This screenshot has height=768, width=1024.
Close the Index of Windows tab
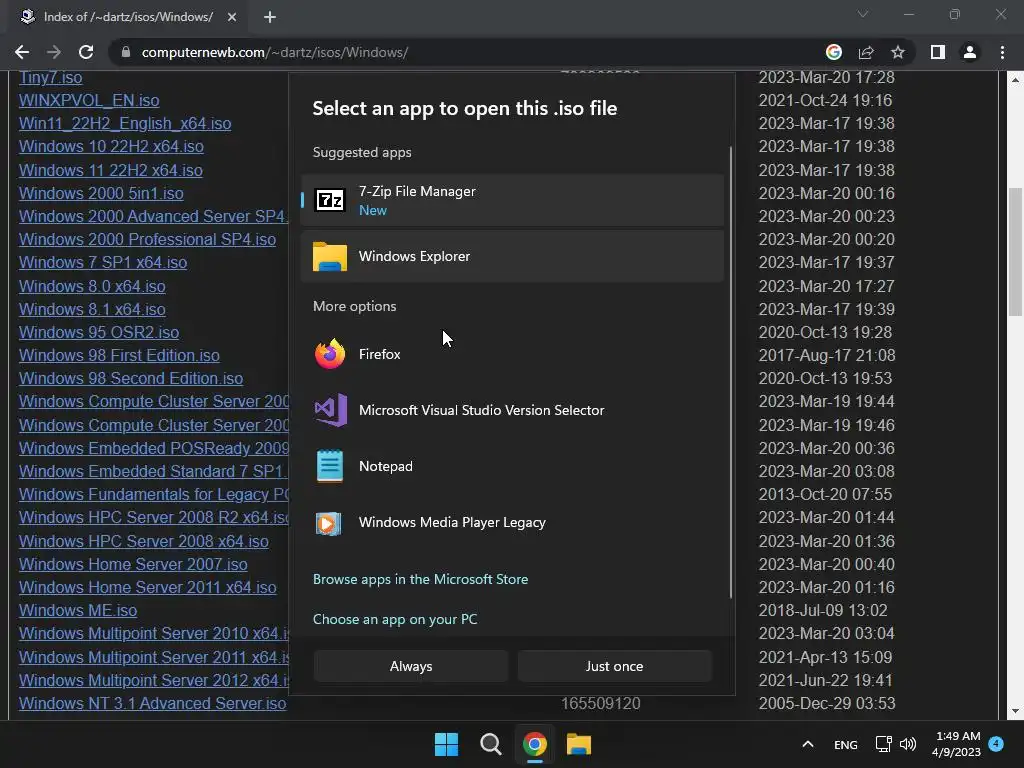tap(232, 17)
